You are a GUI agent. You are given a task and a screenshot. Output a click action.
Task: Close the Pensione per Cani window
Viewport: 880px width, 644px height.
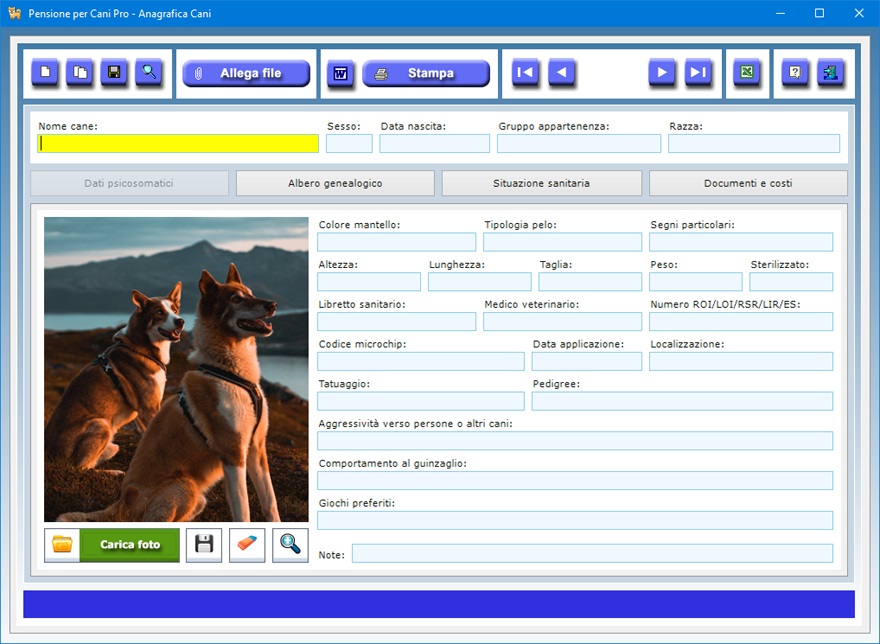pyautogui.click(x=859, y=13)
